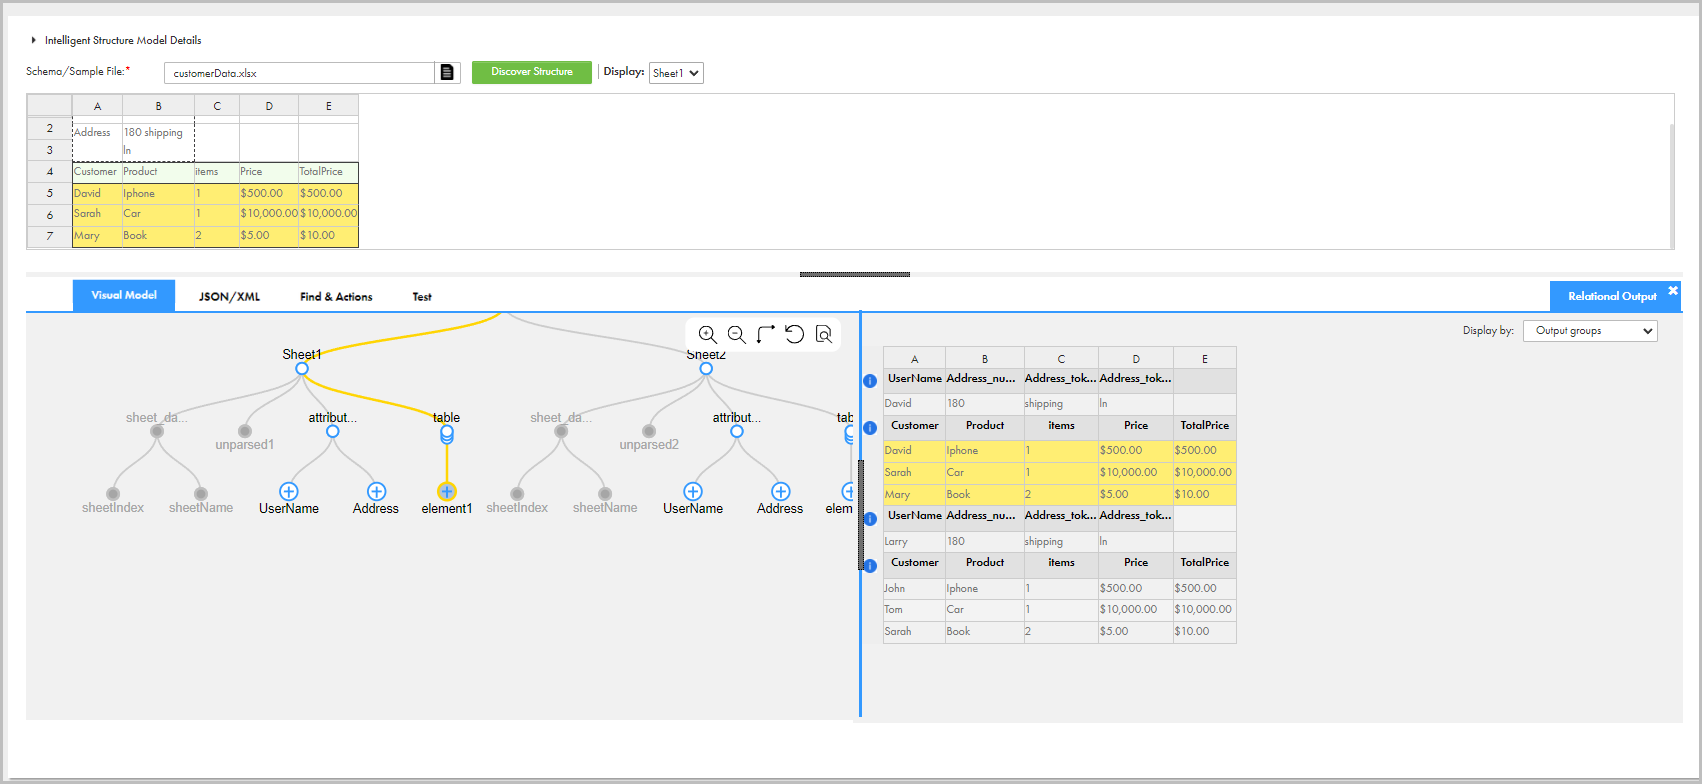1702x784 pixels.
Task: Click the Schema/Sample File input field
Action: [x=299, y=73]
